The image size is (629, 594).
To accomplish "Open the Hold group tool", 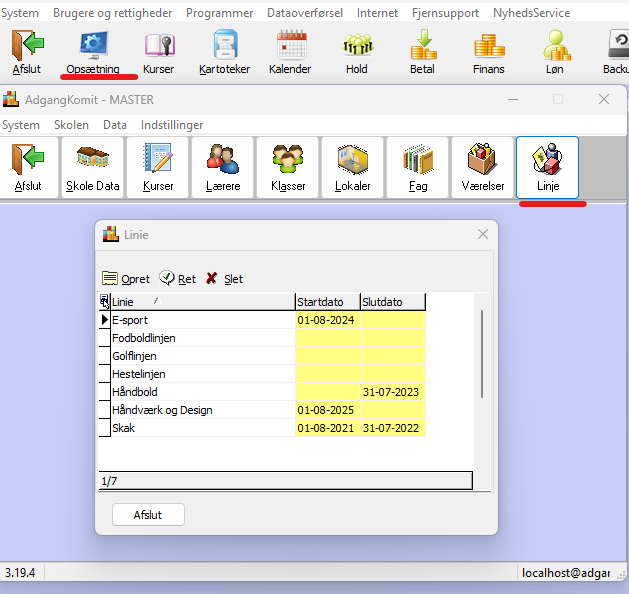I will pyautogui.click(x=357, y=52).
